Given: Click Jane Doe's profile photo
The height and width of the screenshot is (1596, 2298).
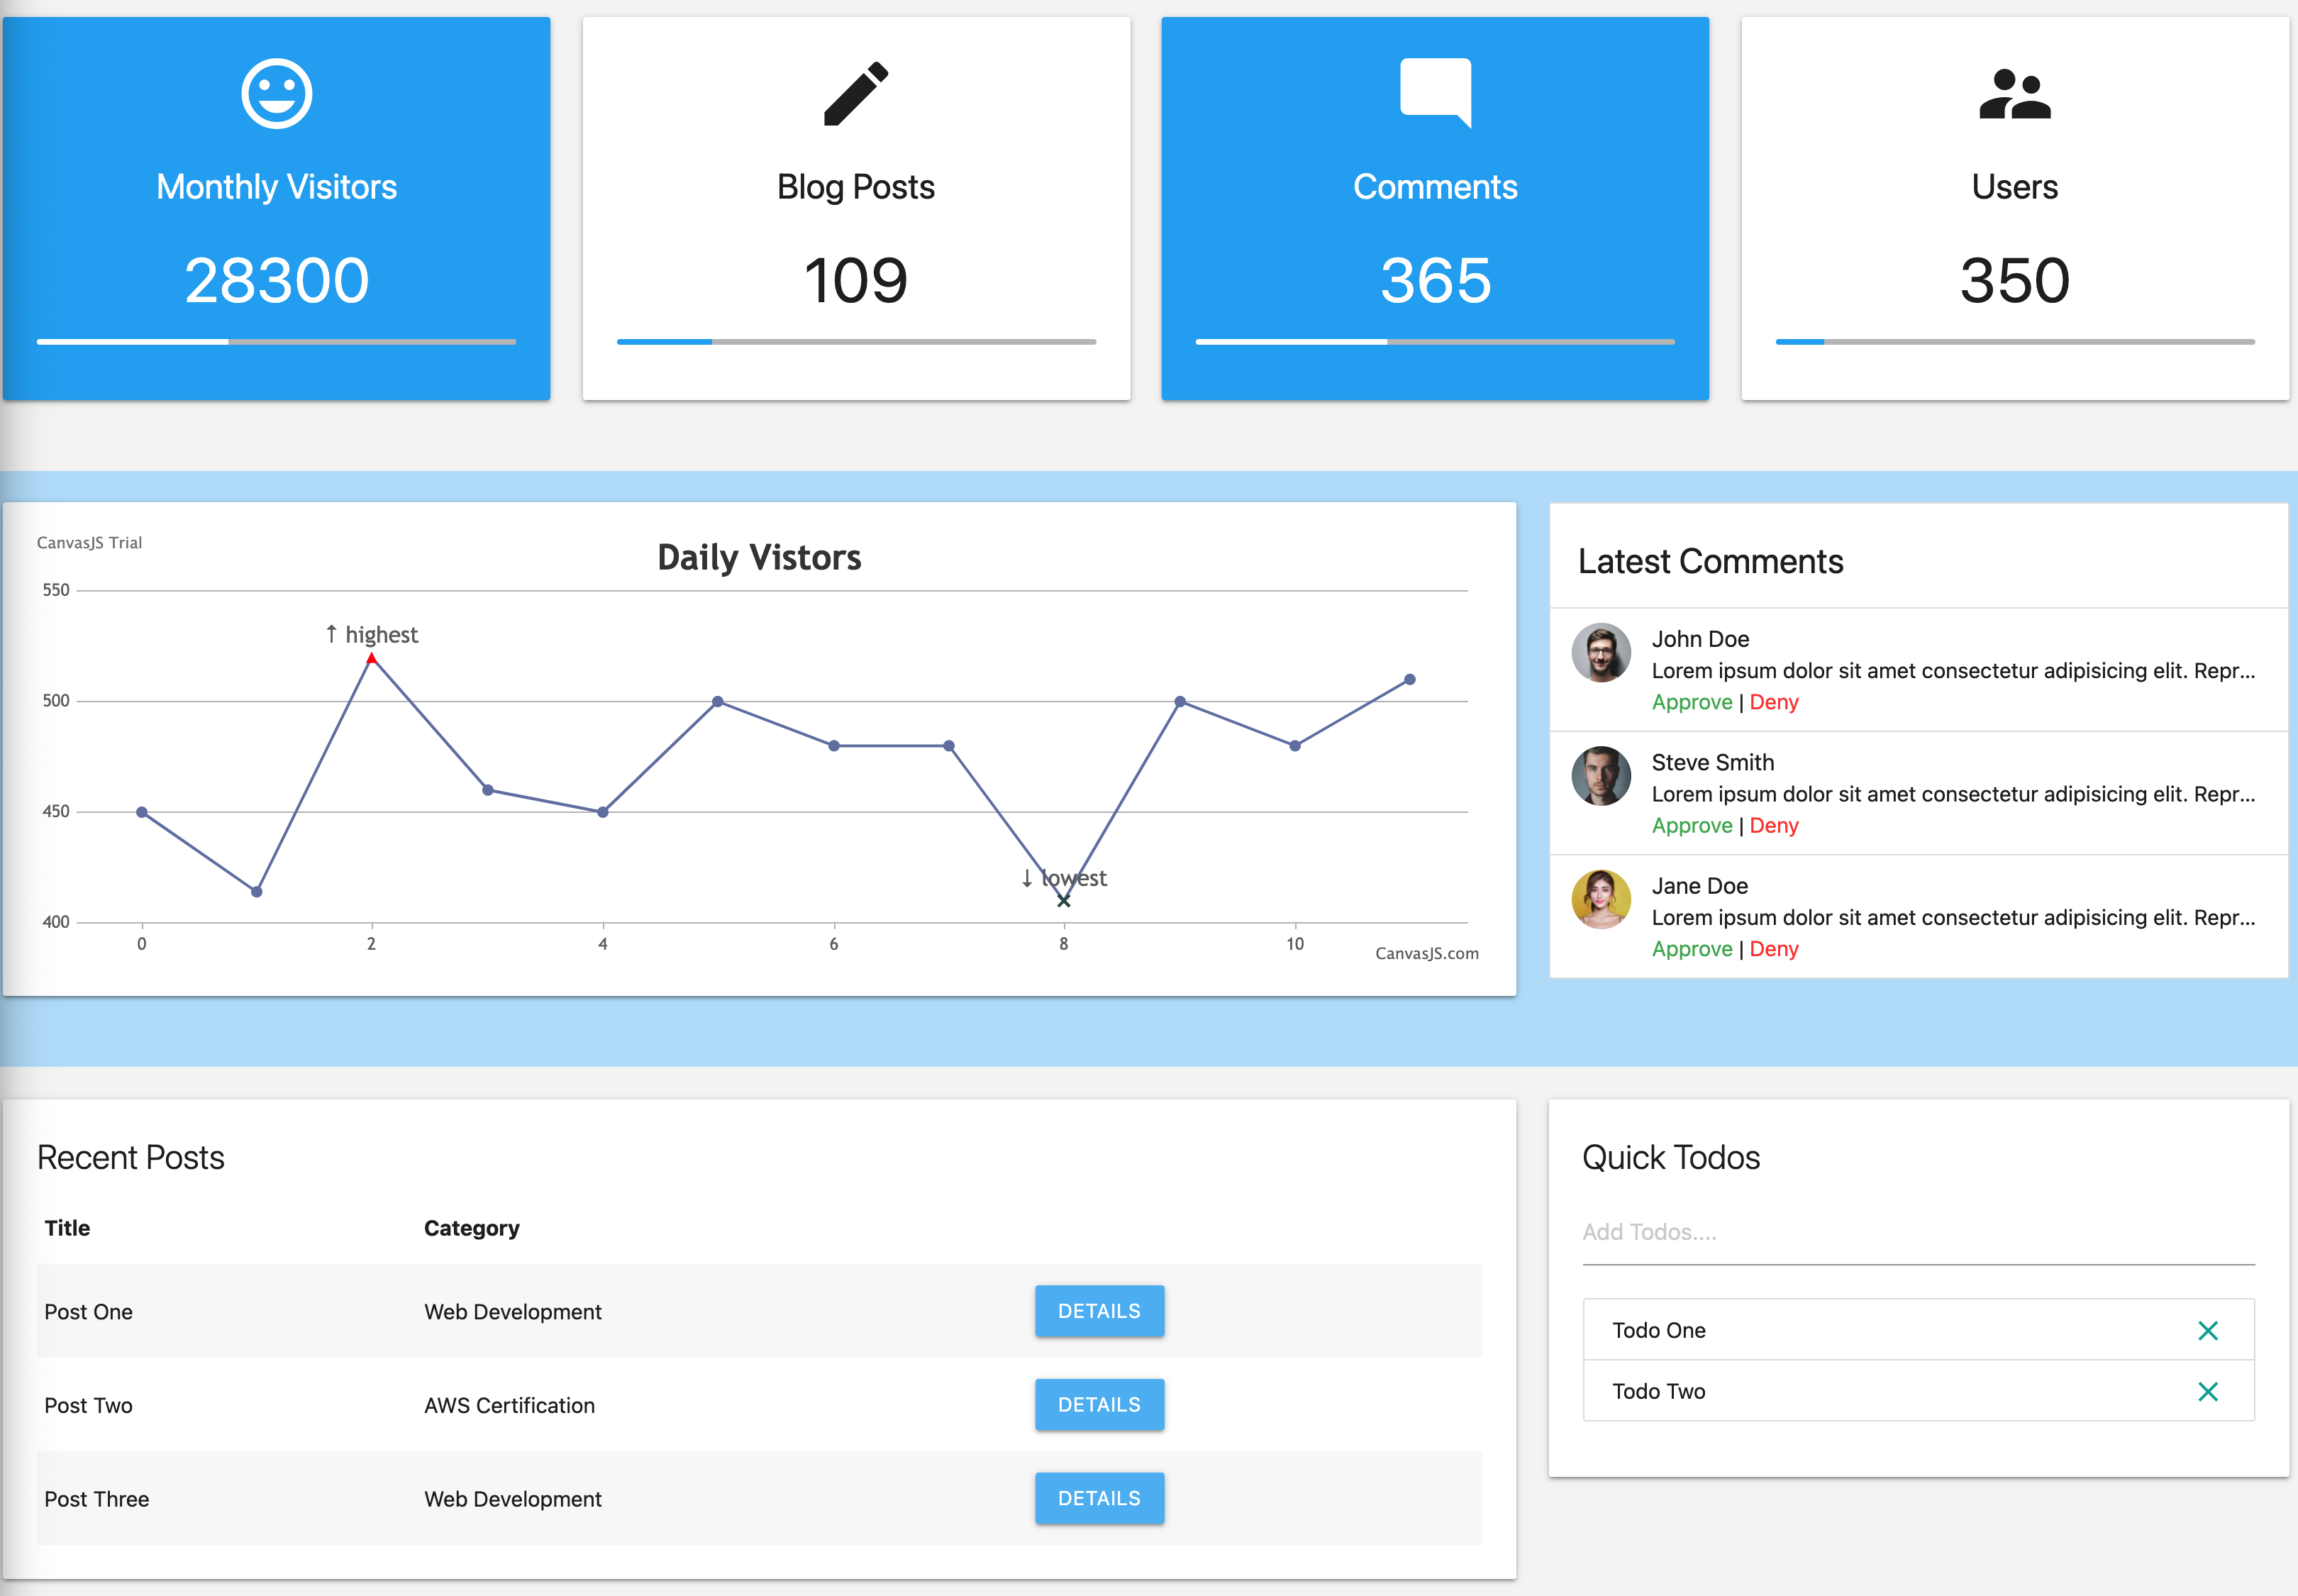Looking at the screenshot, I should [1601, 899].
